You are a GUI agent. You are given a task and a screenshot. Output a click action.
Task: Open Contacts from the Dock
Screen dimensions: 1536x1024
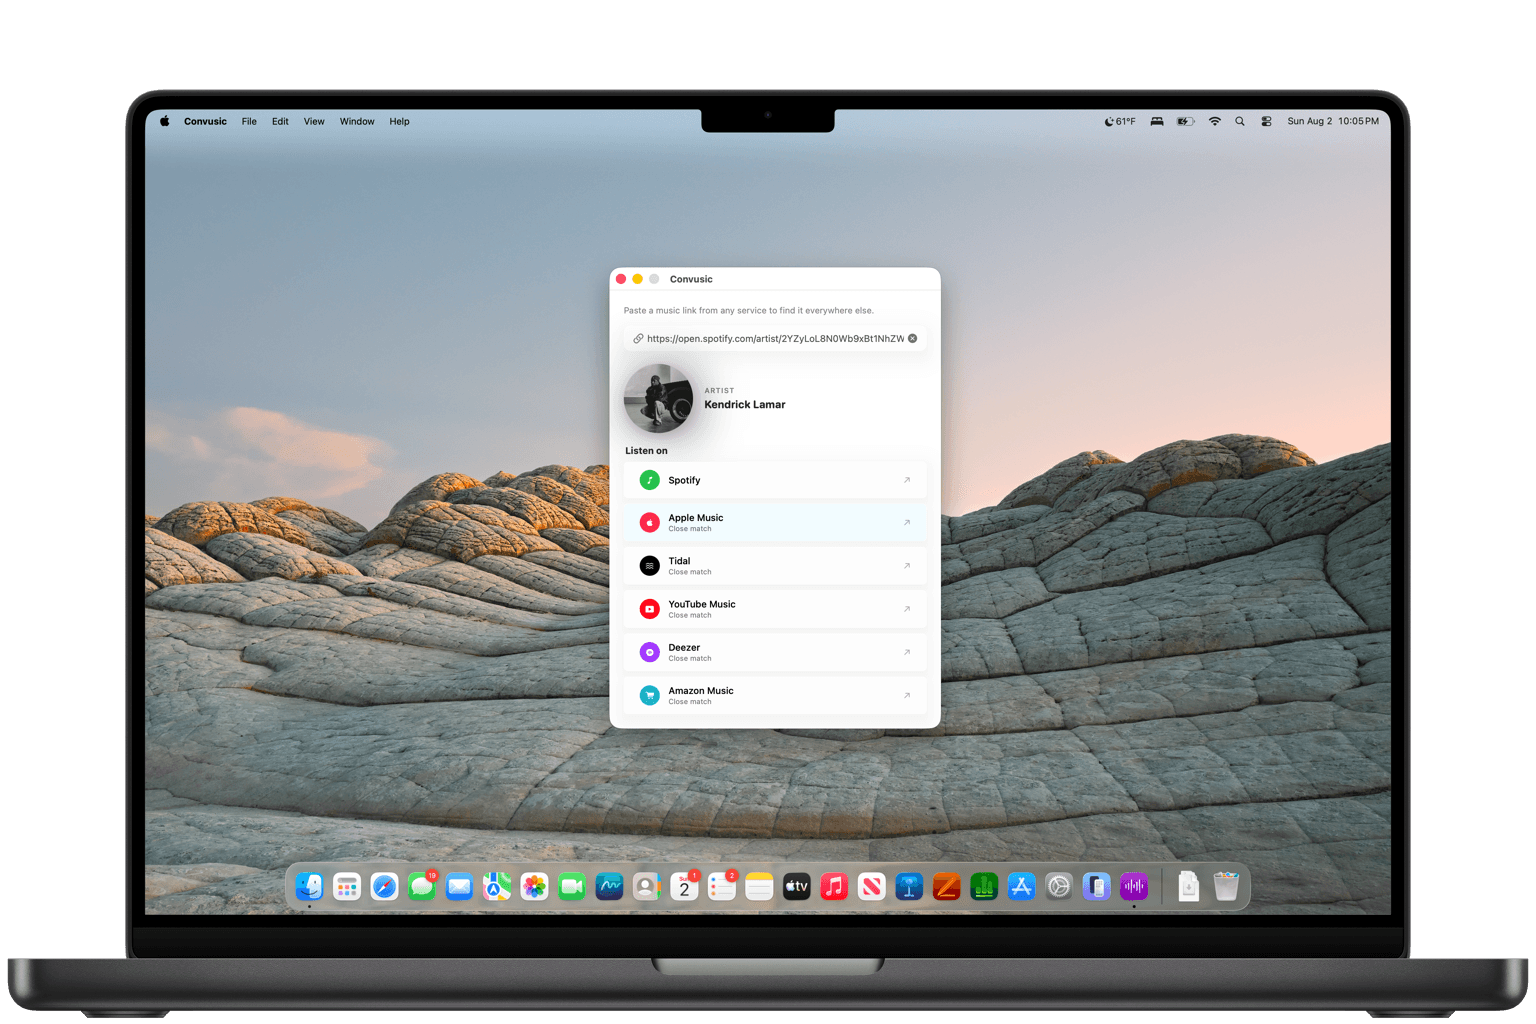point(647,886)
